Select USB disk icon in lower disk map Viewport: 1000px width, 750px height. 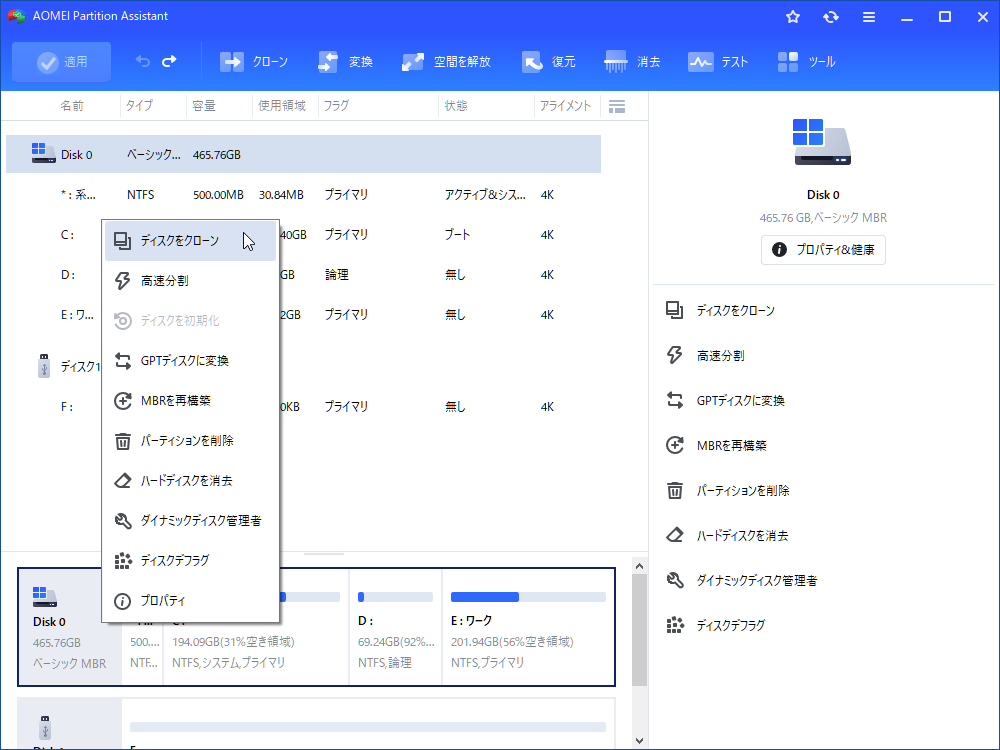click(x=45, y=728)
